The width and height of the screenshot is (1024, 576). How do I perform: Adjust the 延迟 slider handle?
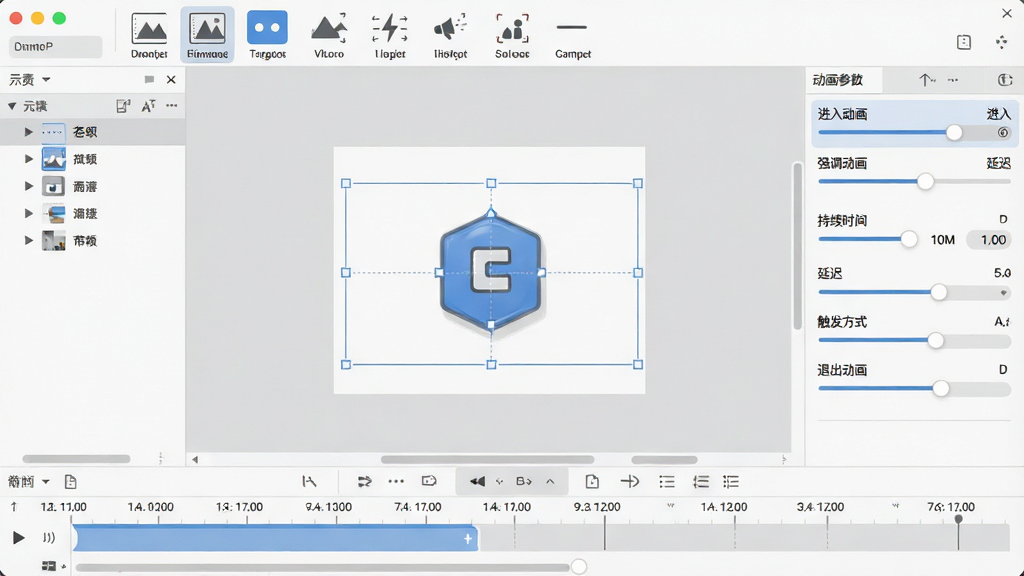(938, 292)
